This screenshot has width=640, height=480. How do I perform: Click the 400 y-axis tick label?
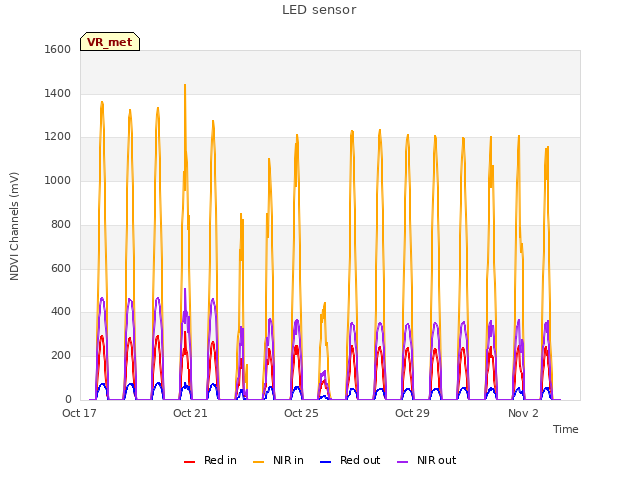pyautogui.click(x=61, y=312)
